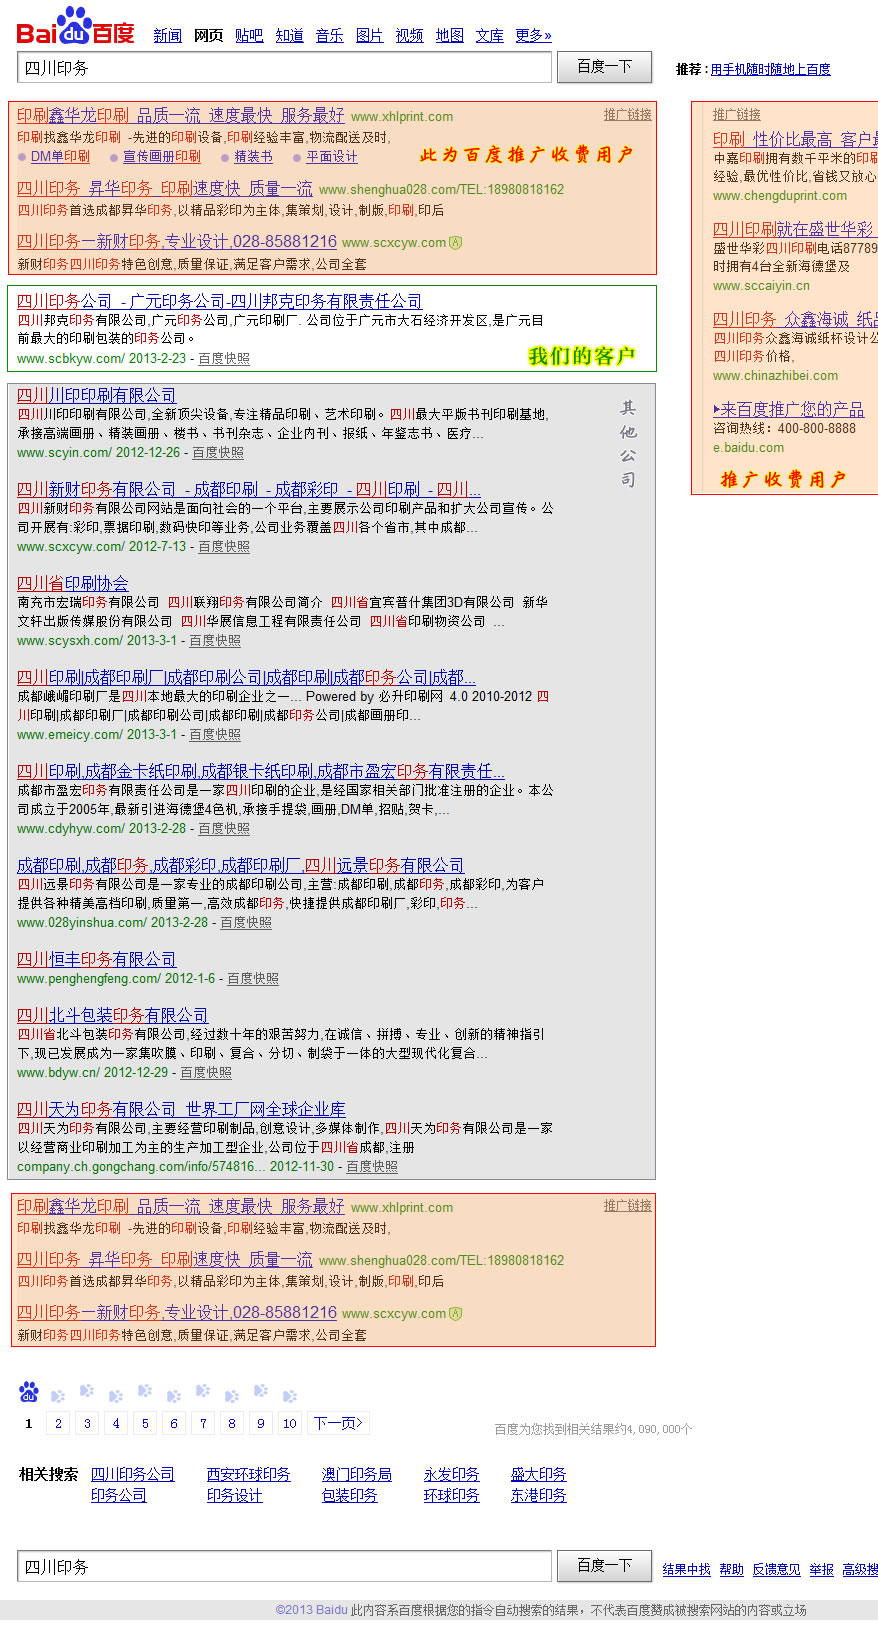Click the paw icon above page number 1
878x1633 pixels.
(x=29, y=1391)
